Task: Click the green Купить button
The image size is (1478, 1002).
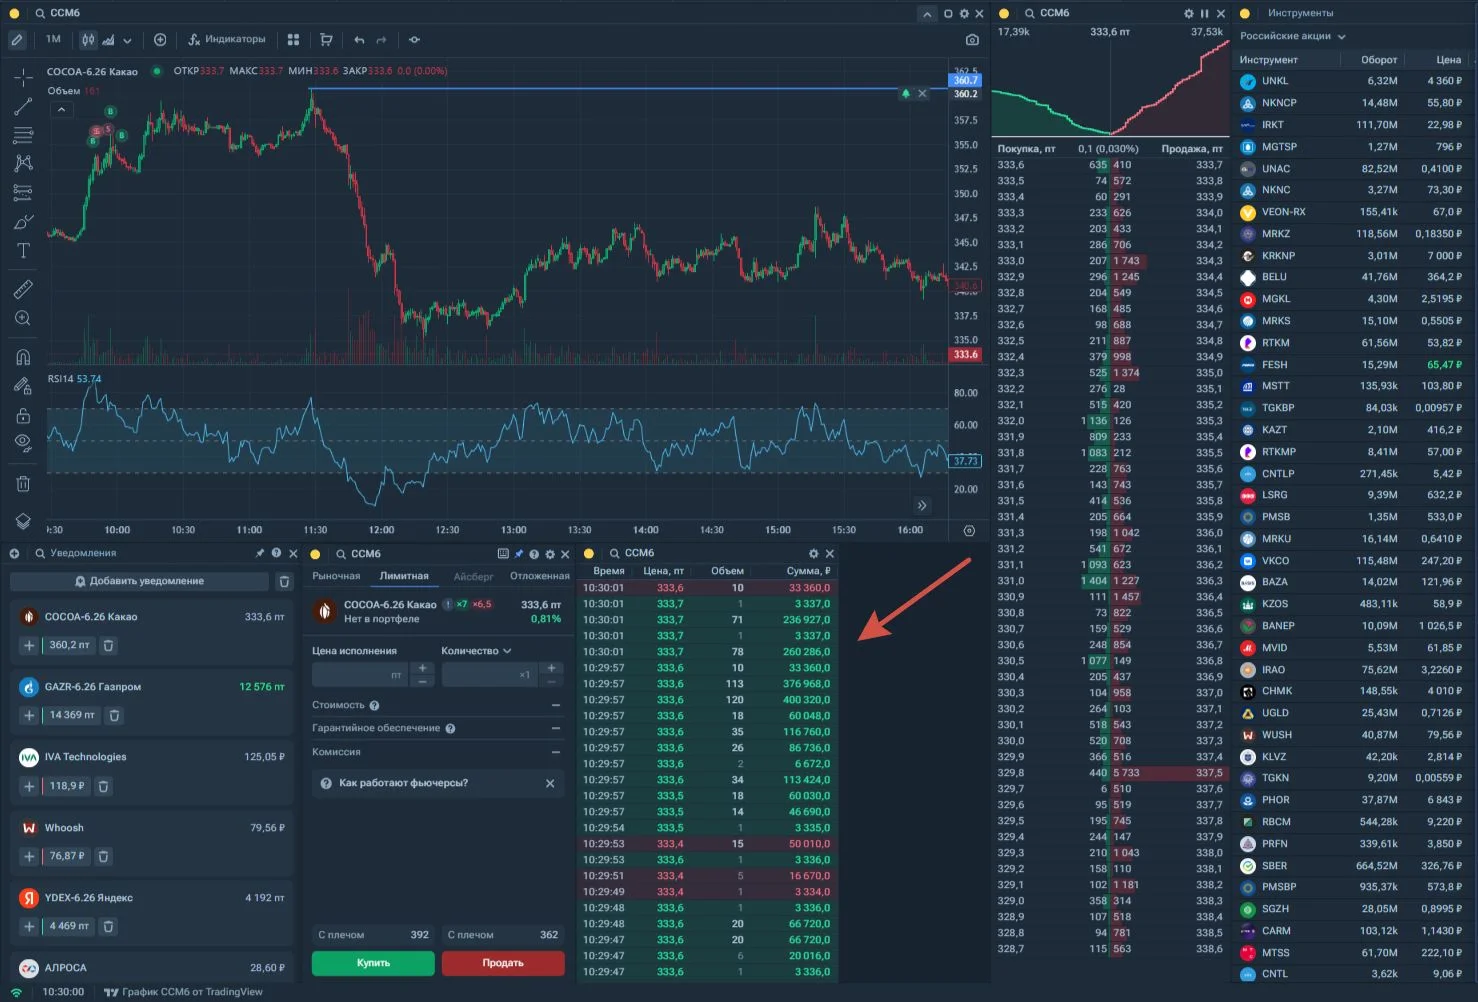Action: coord(373,963)
